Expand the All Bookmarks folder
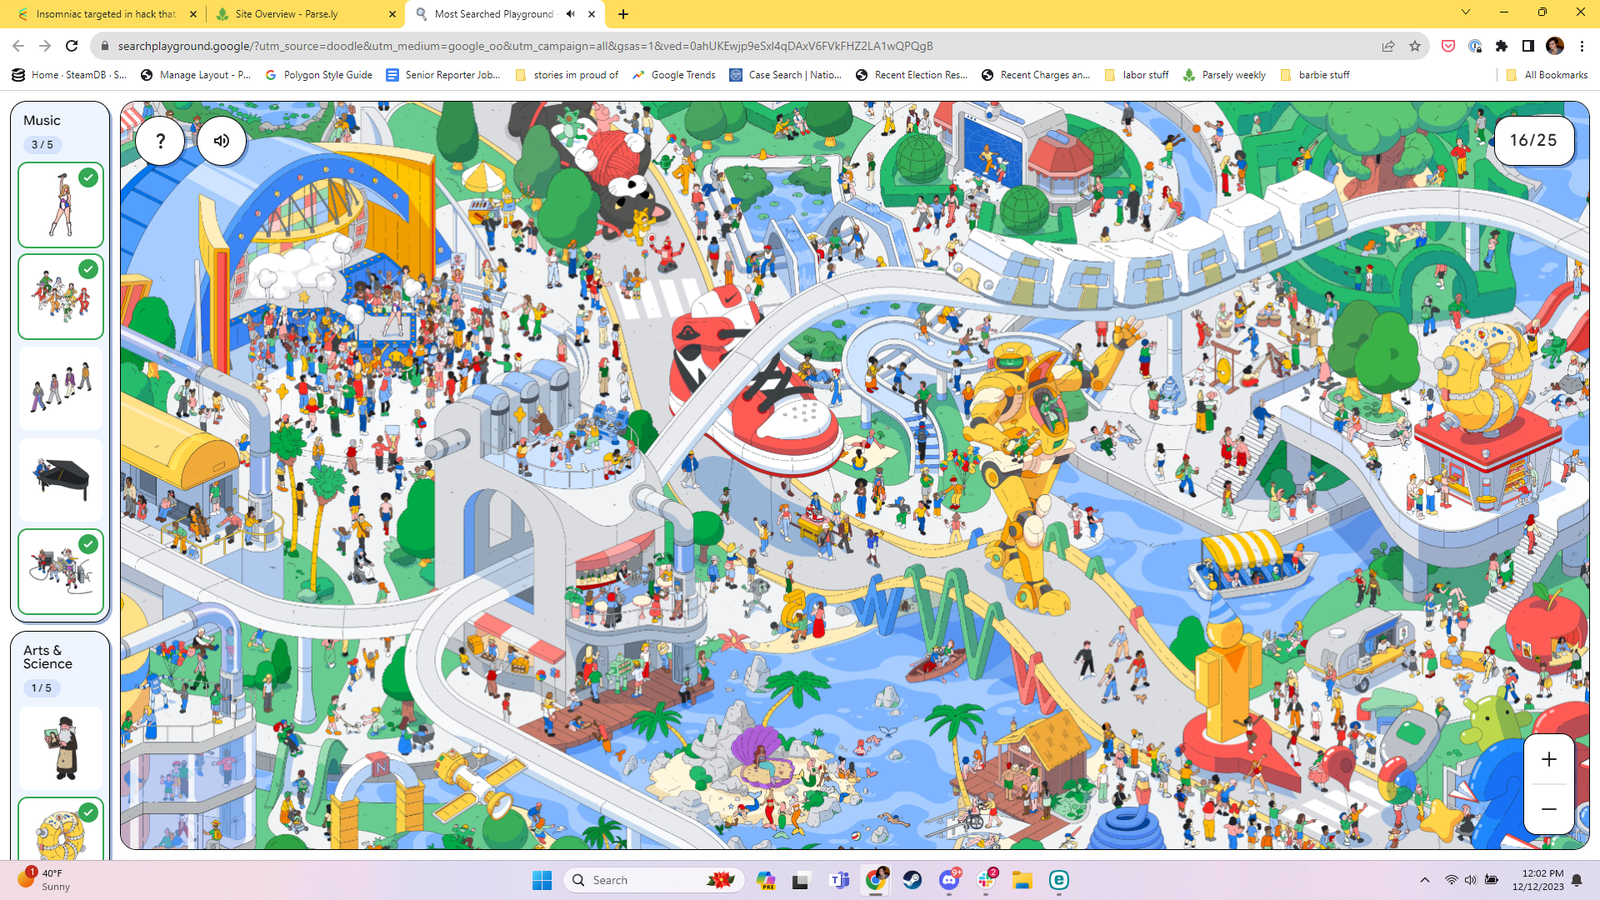 1547,75
